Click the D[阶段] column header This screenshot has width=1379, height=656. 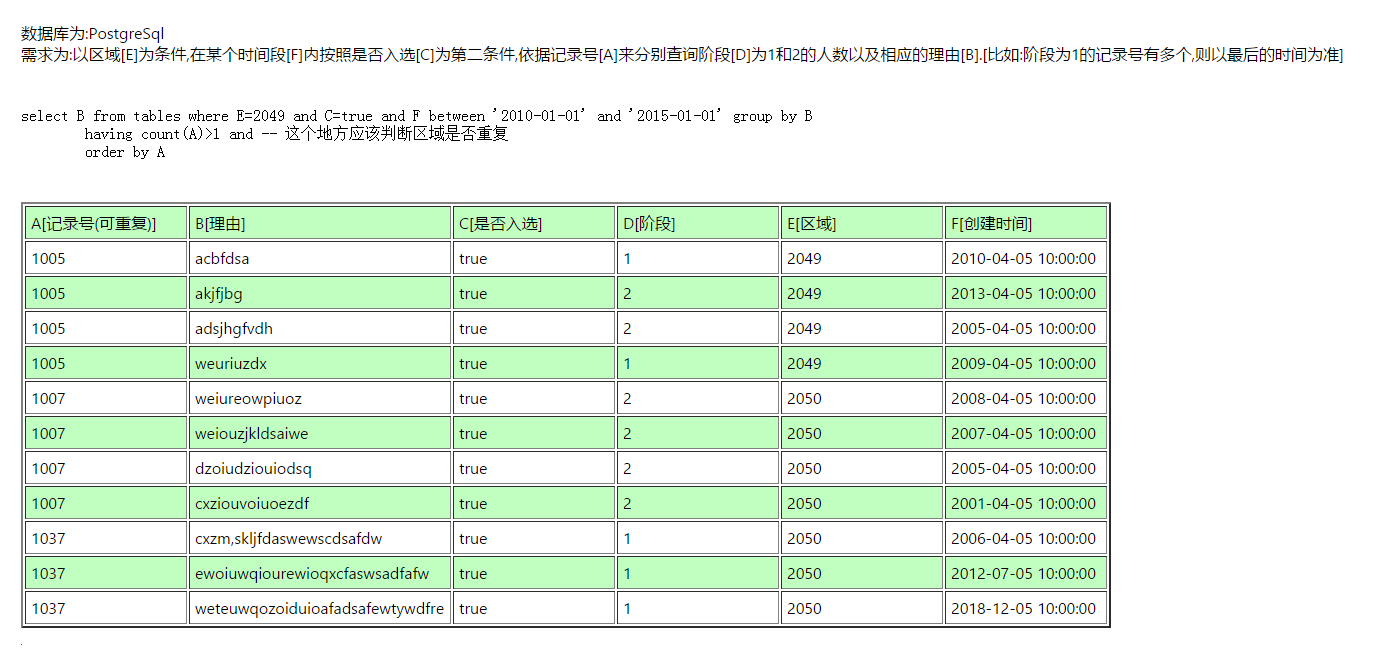698,224
